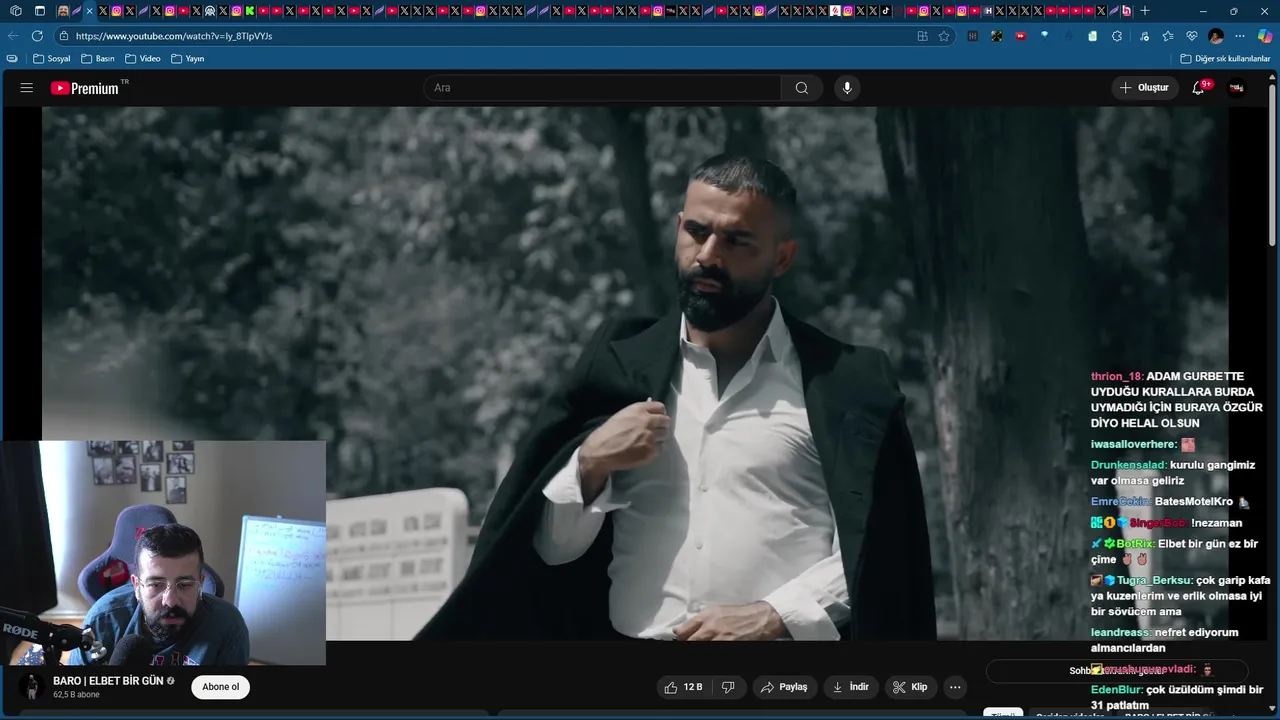Like the video with 12 B likes
The height and width of the screenshot is (720, 1280).
pyautogui.click(x=683, y=687)
